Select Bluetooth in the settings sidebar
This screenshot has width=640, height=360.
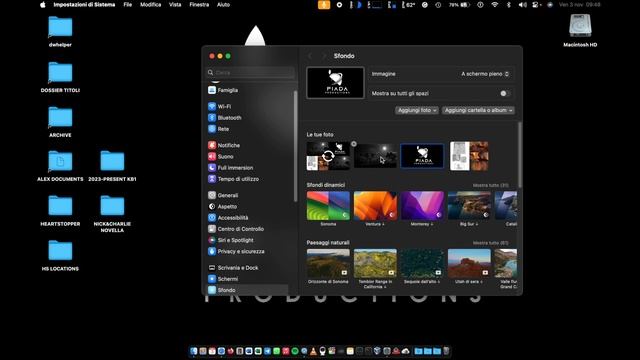point(225,118)
